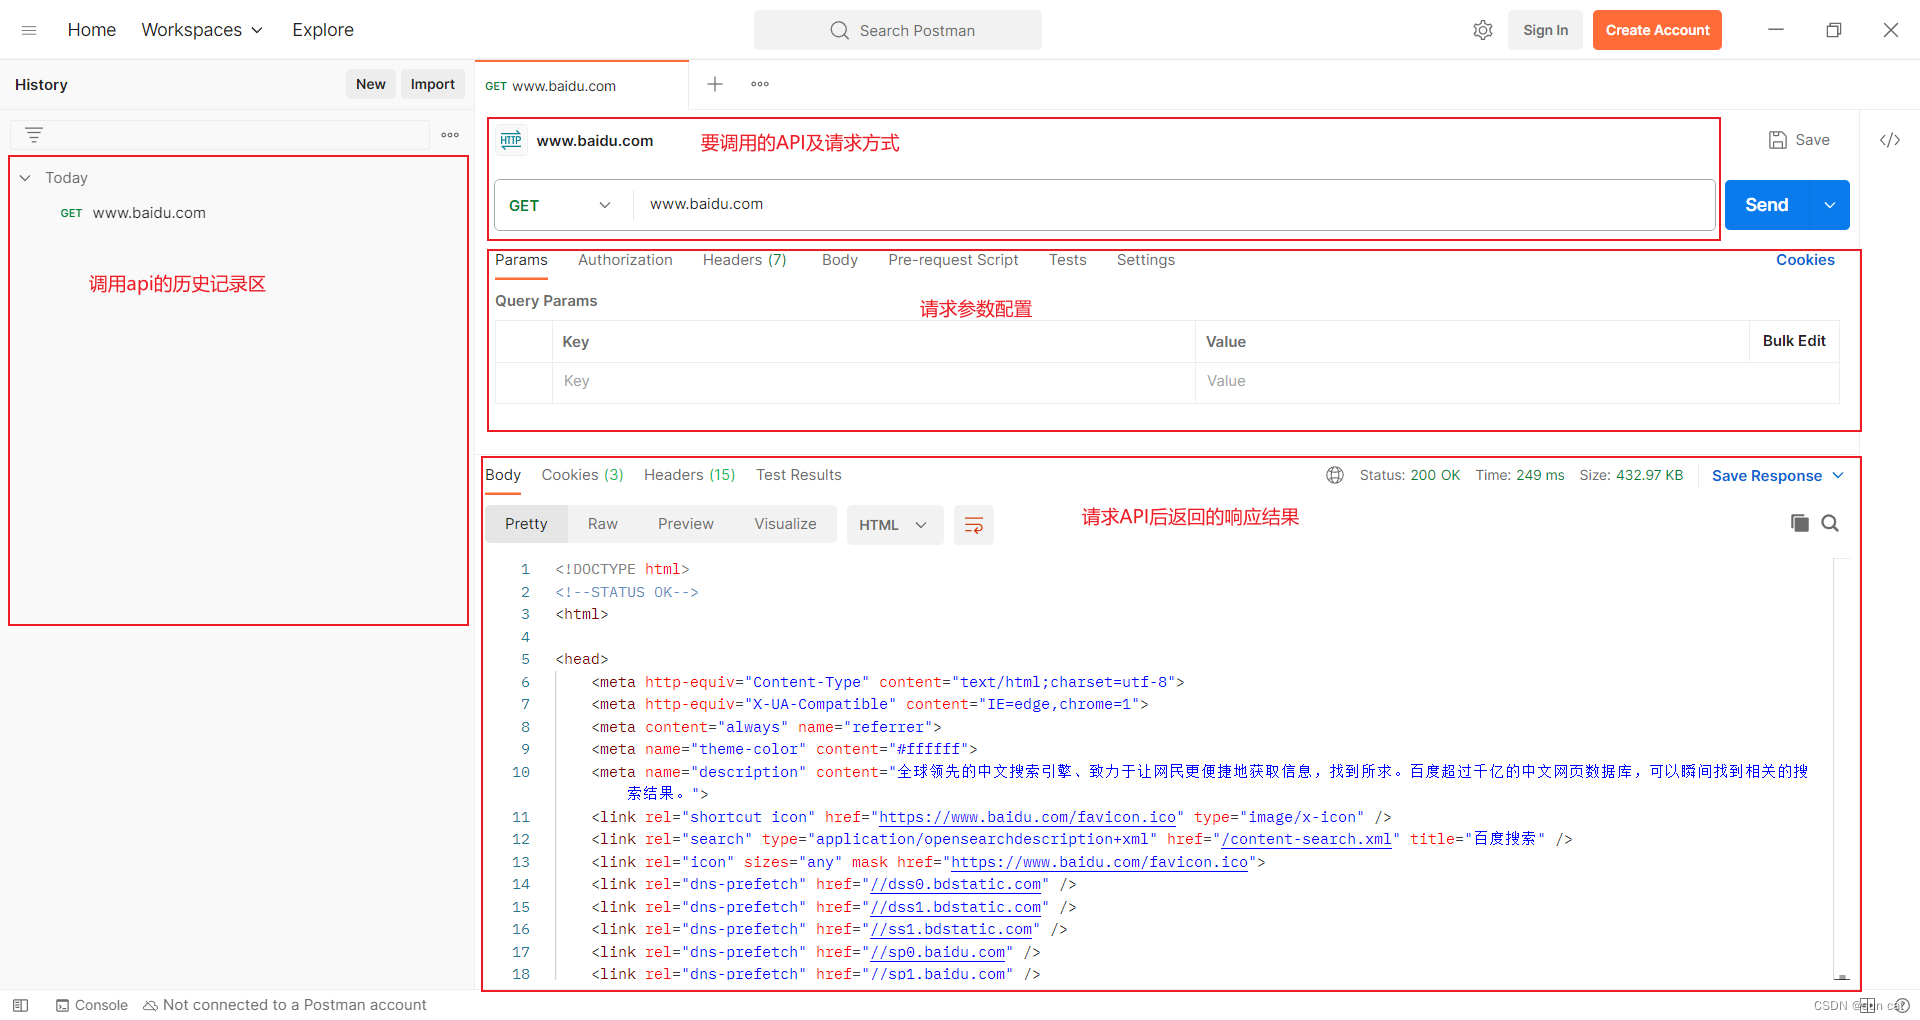Focus the Search Postman box
Screen dimensions: 1920x1020
point(897,30)
